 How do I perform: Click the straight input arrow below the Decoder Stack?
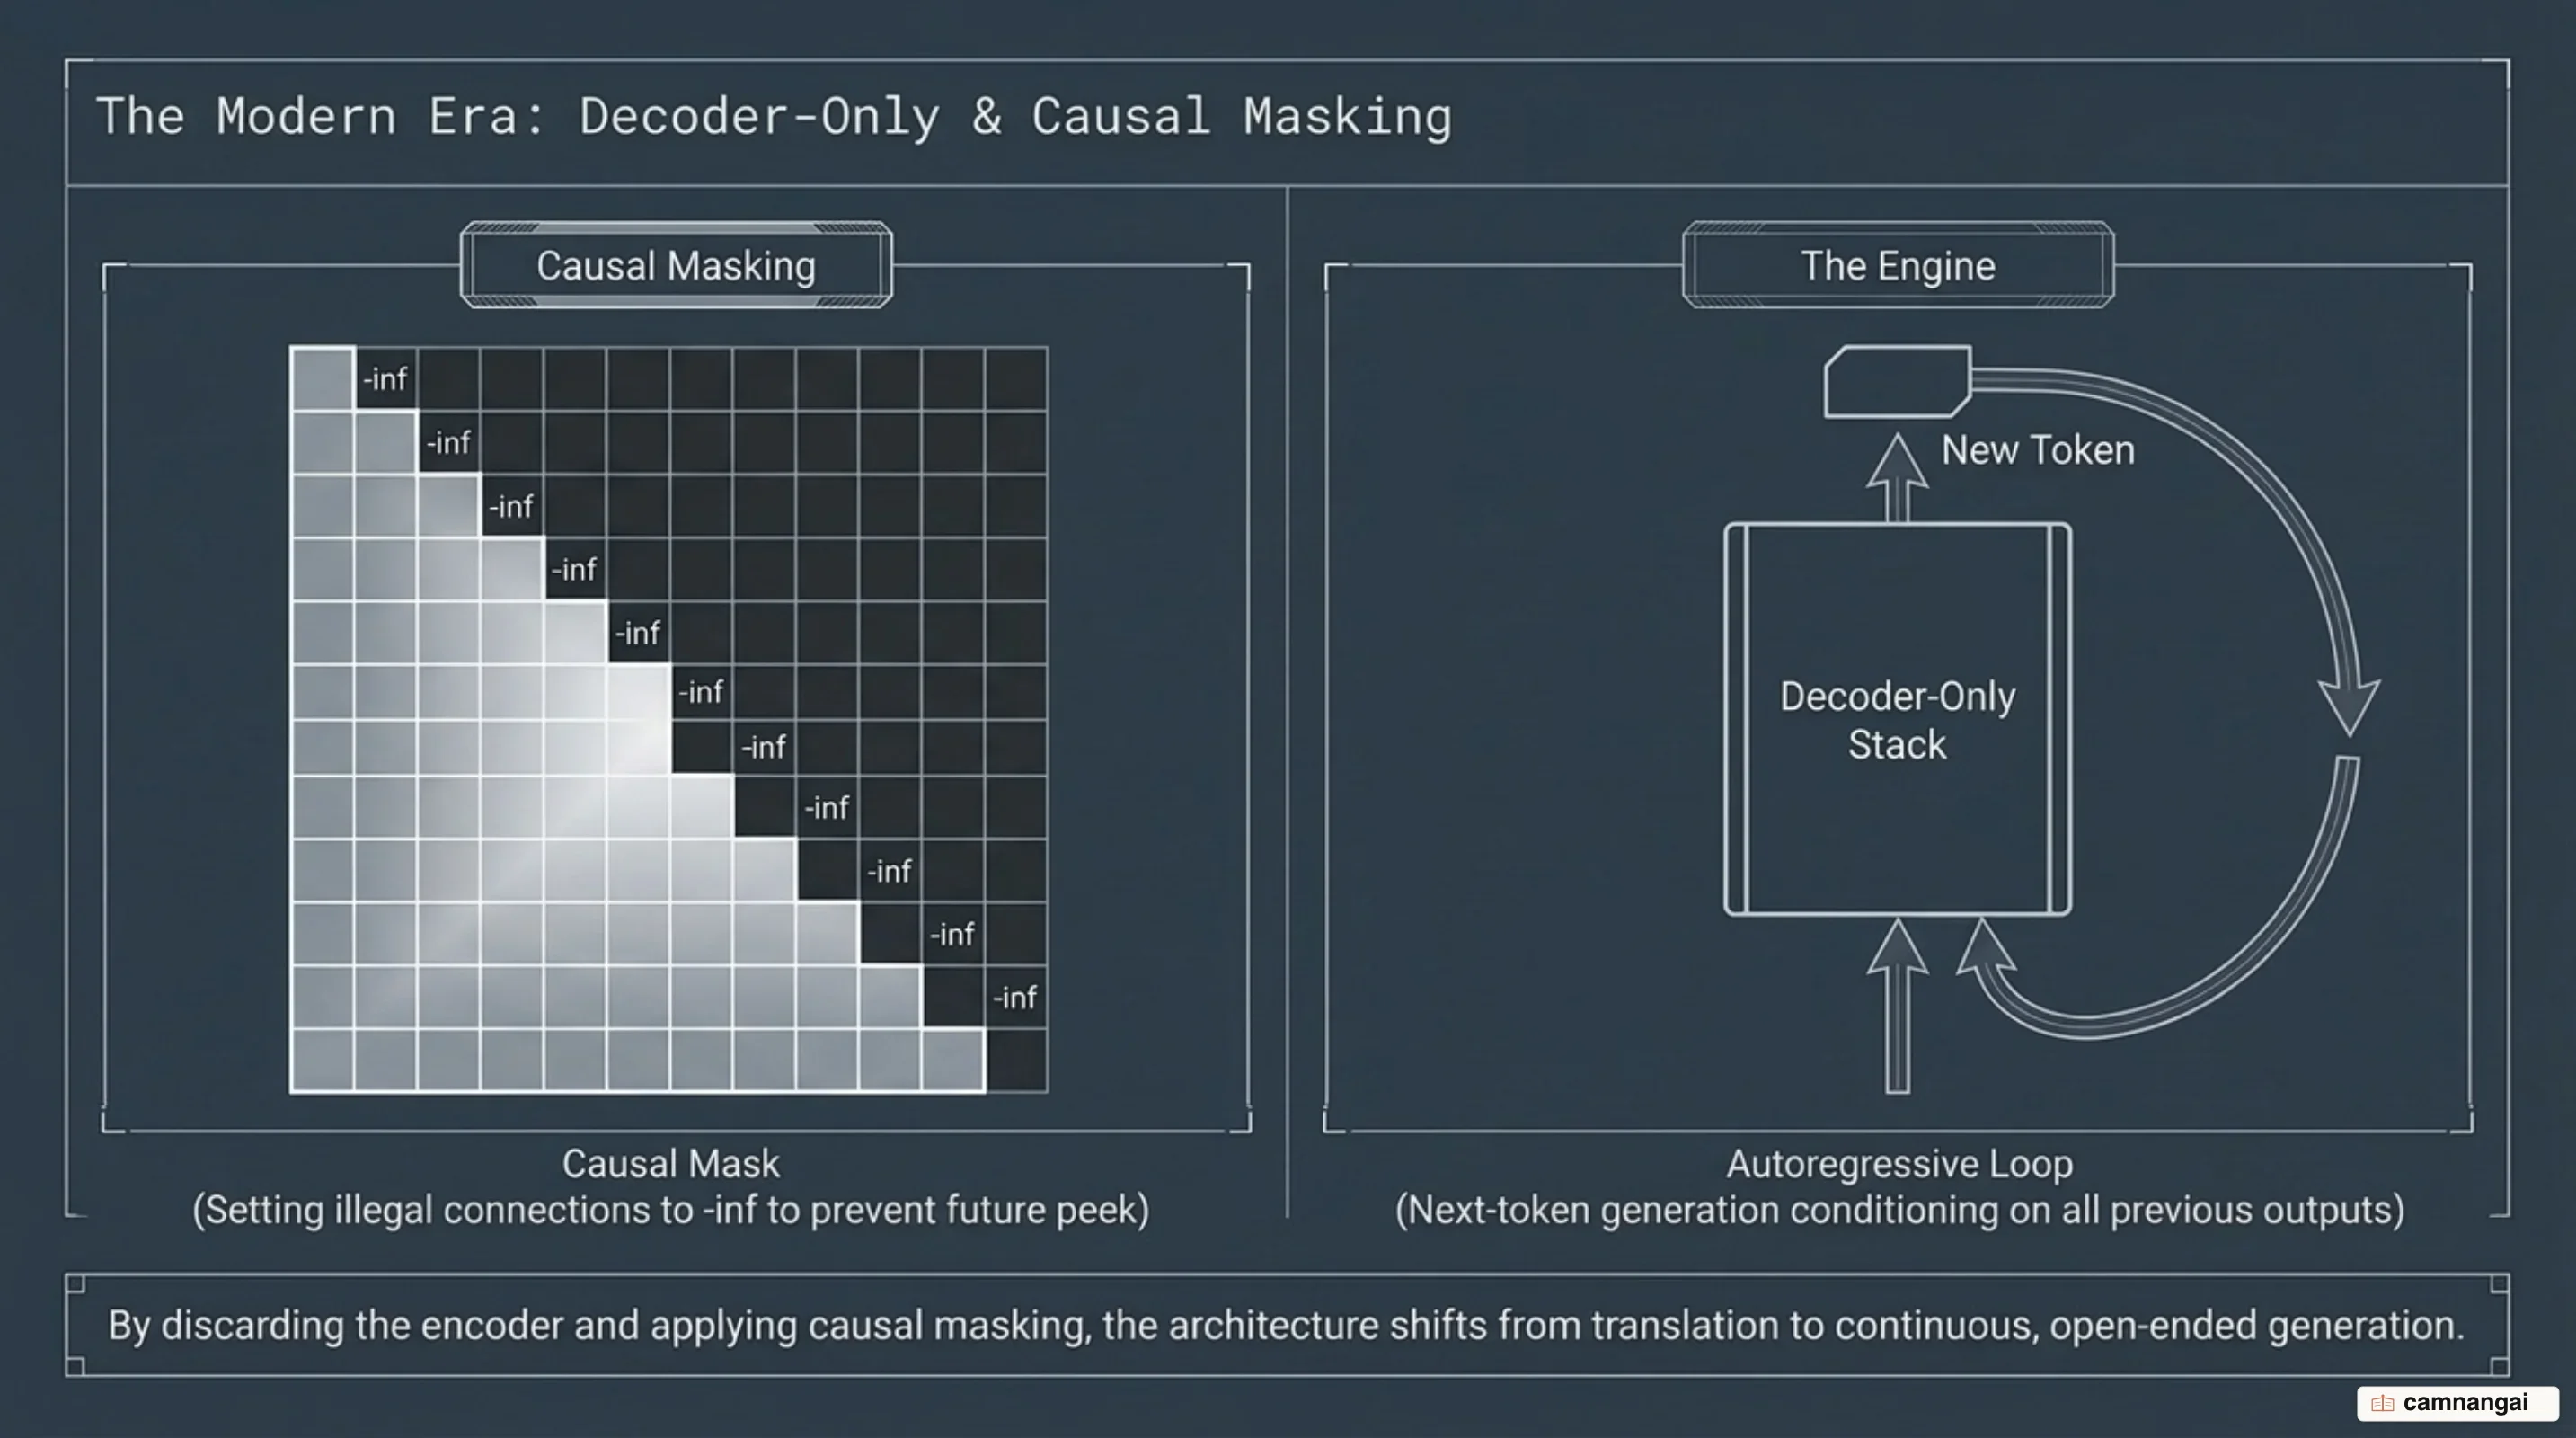[x=1897, y=1005]
